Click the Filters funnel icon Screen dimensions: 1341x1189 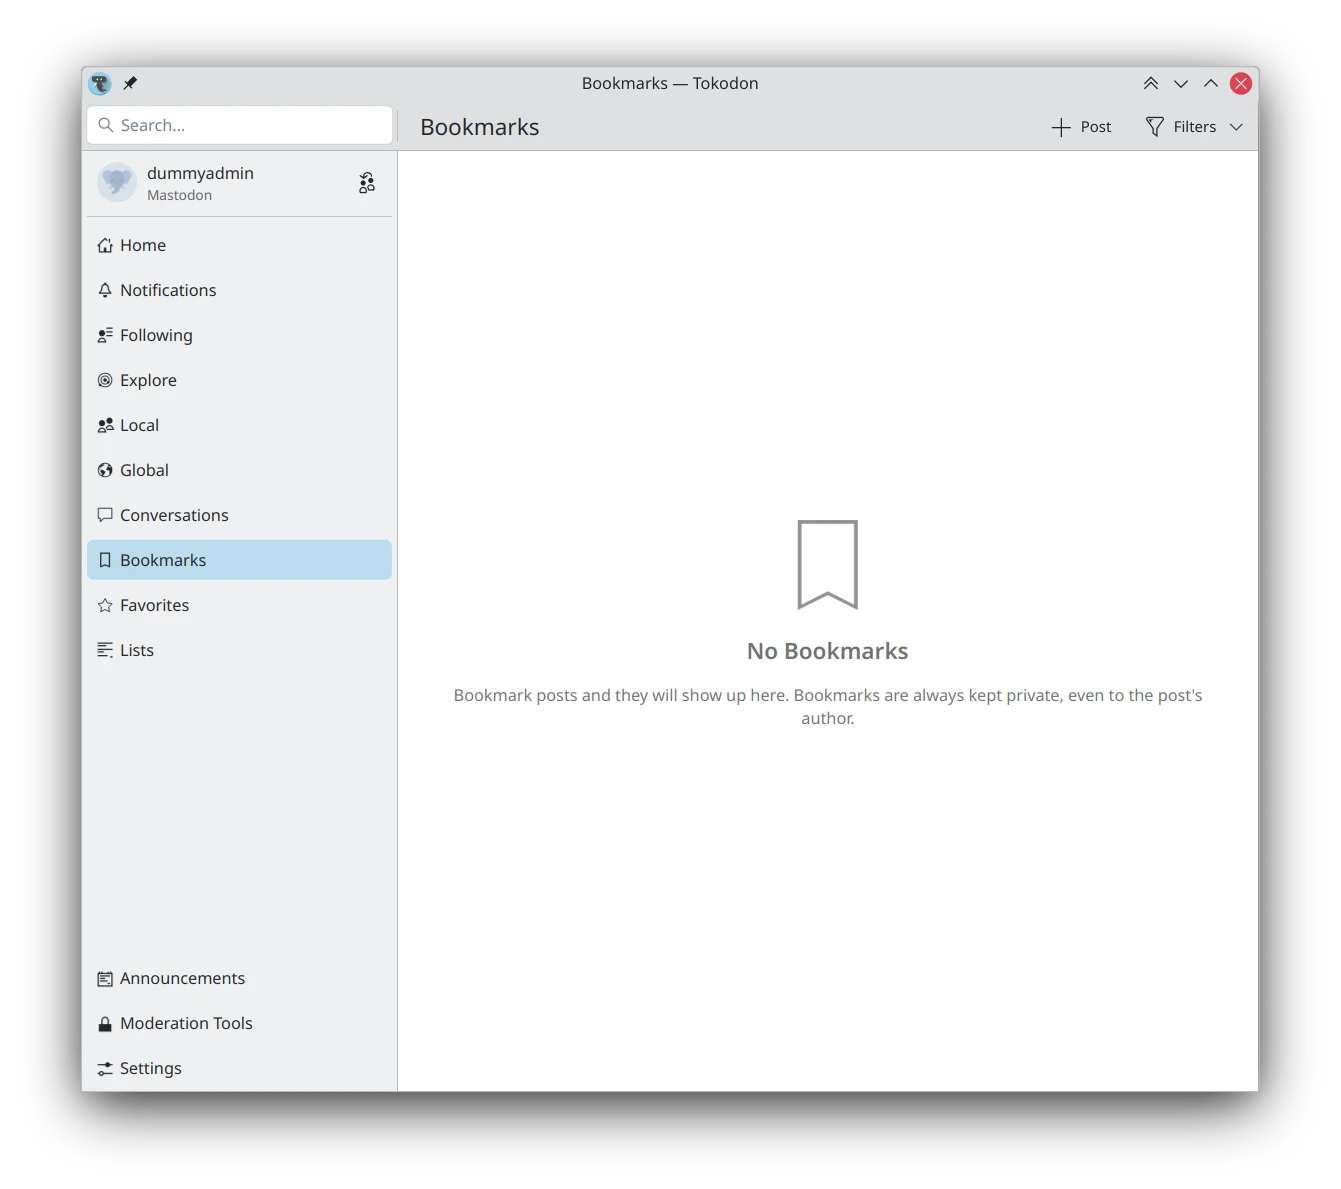(1155, 127)
